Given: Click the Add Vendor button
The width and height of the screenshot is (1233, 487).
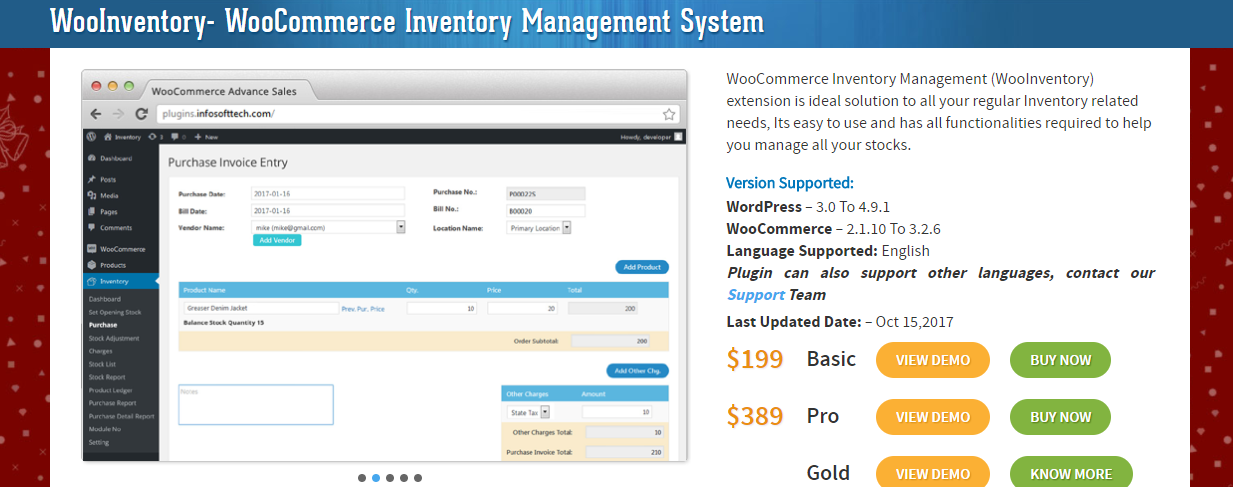Looking at the screenshot, I should tap(276, 240).
